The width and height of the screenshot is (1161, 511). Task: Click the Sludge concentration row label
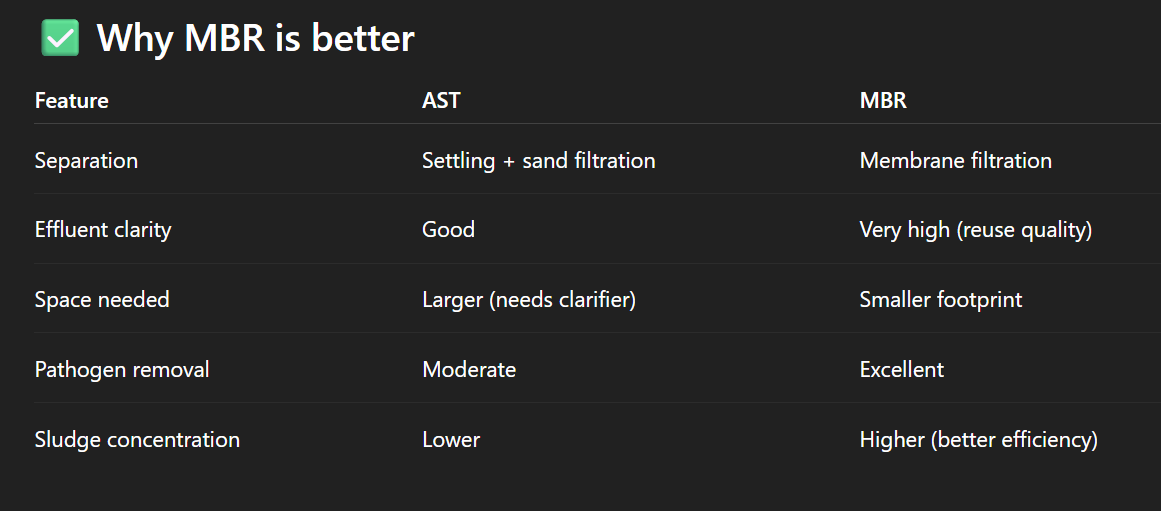[137, 440]
